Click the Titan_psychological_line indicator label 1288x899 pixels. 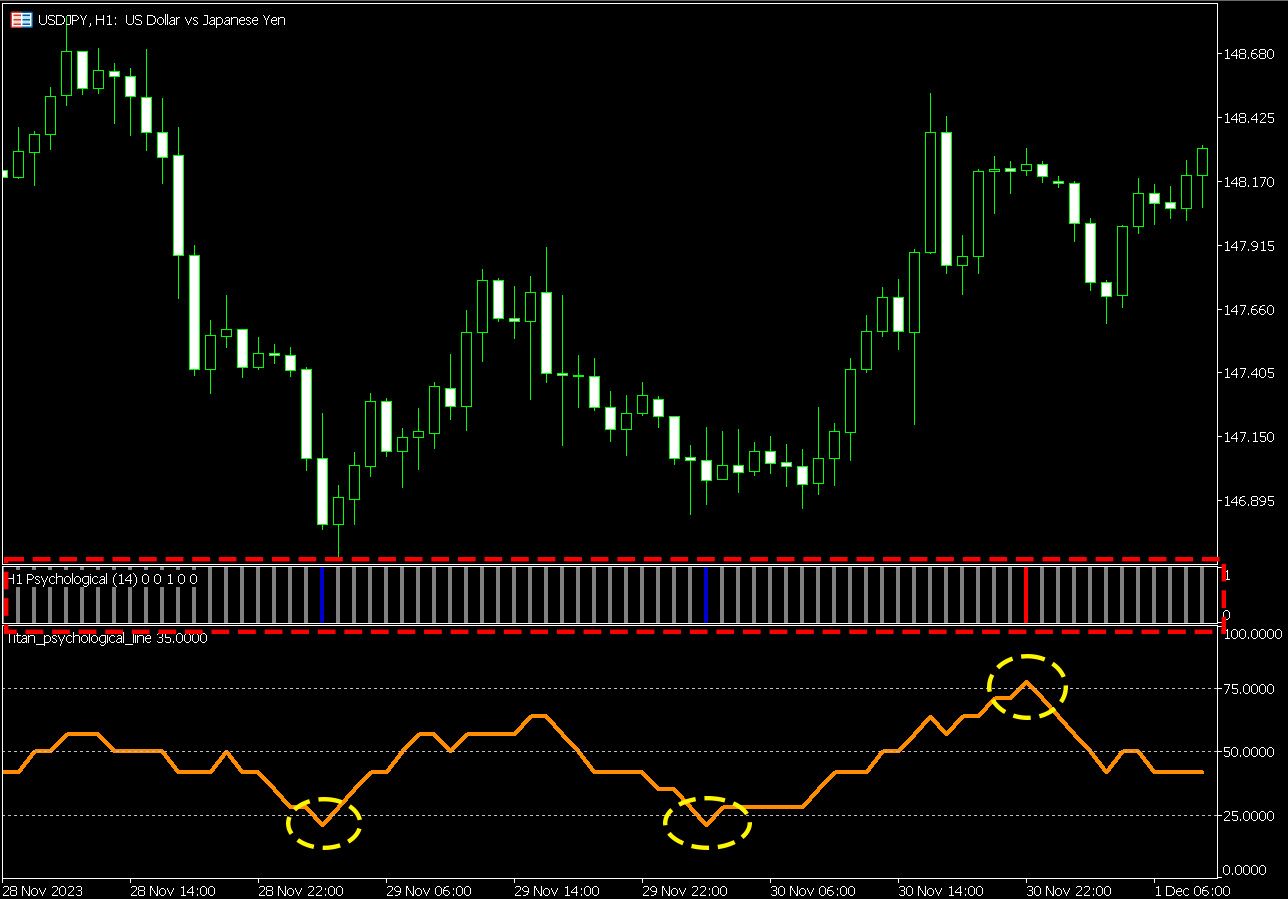(107, 638)
